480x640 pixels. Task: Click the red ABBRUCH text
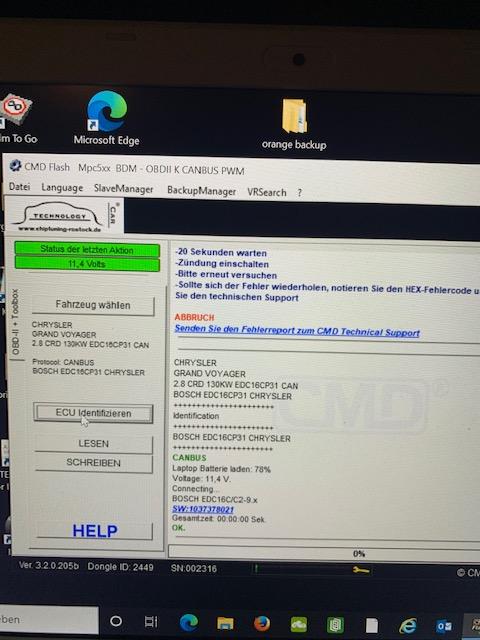point(194,317)
